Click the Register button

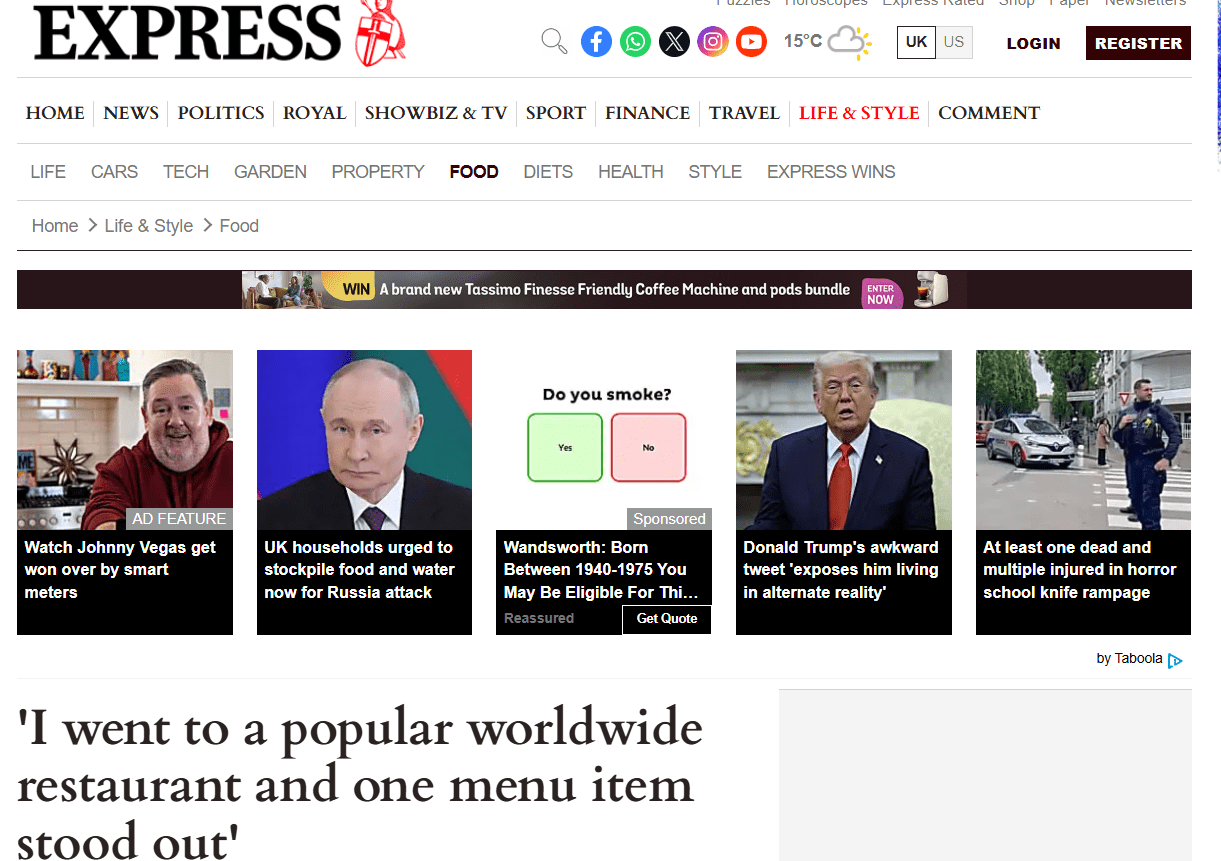[1138, 43]
